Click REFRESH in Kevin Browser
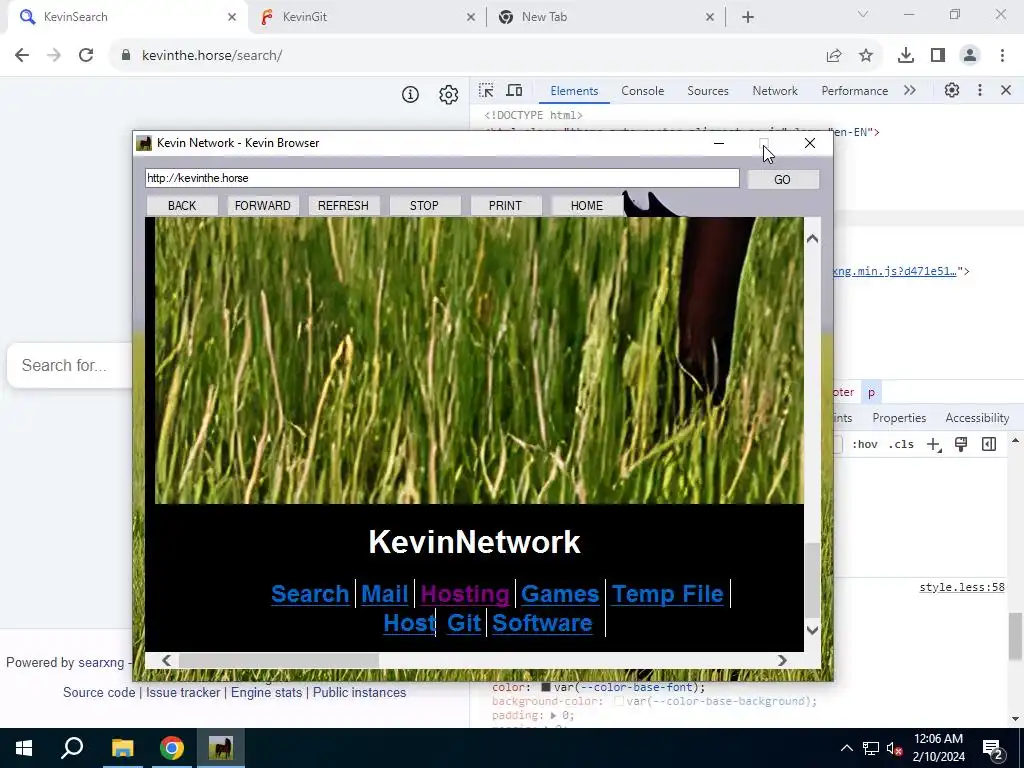 tap(344, 206)
